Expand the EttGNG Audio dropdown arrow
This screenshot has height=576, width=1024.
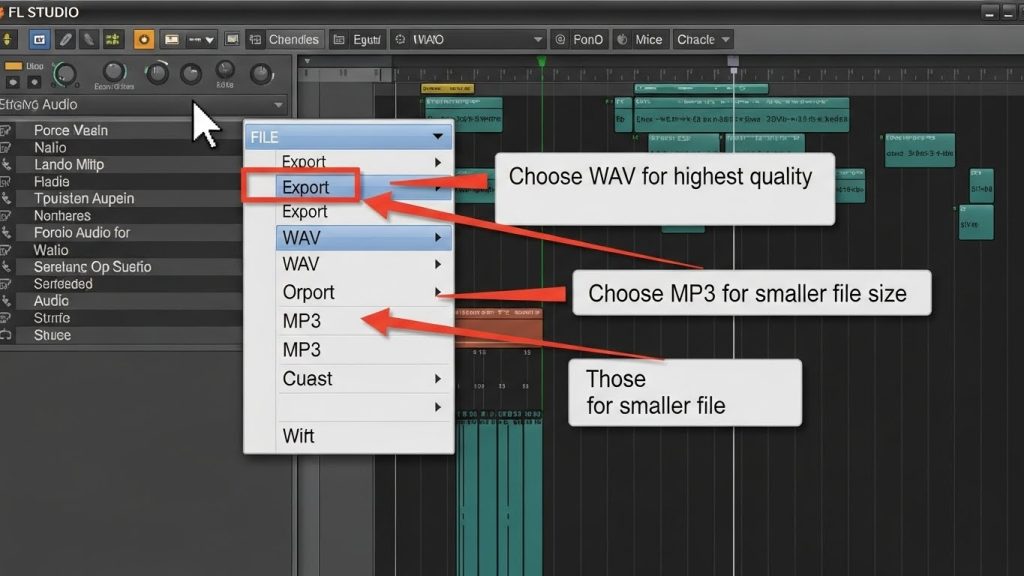(x=278, y=104)
